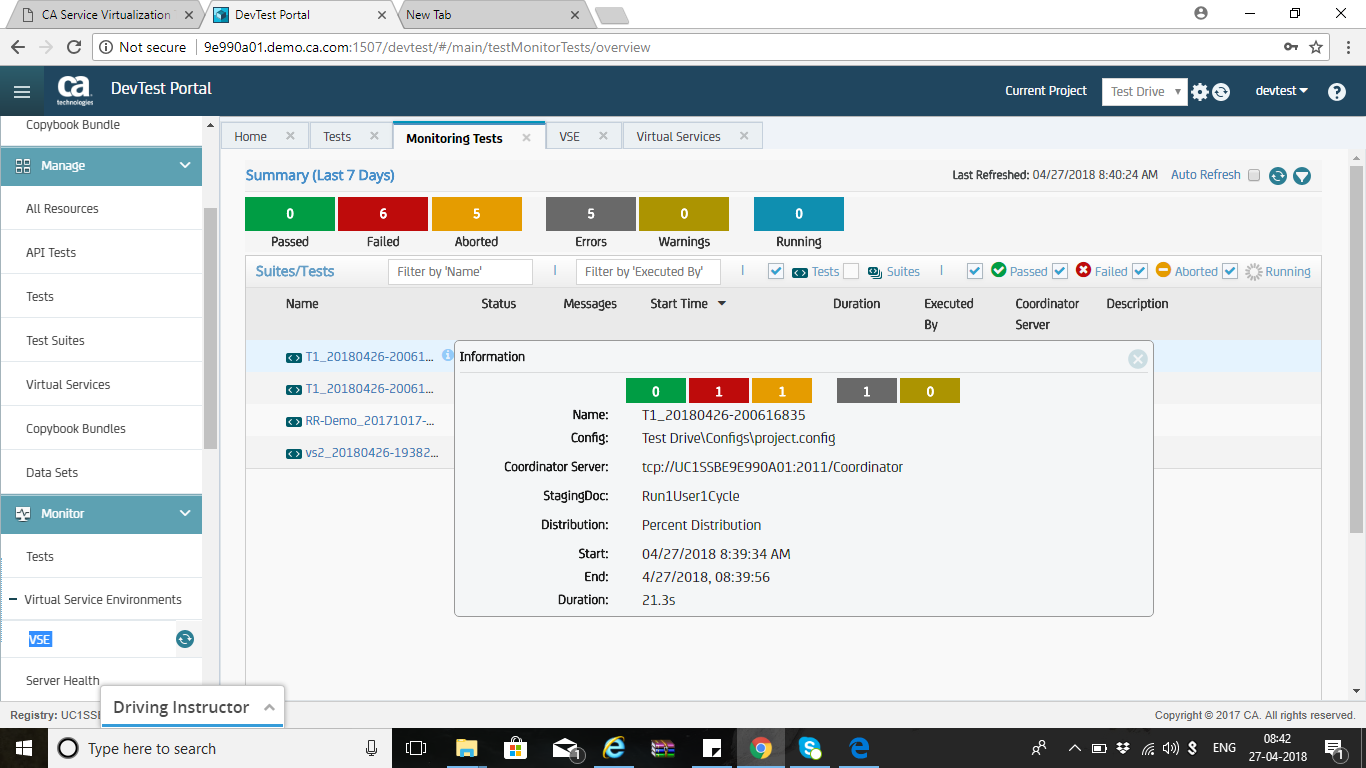Open the Current Project Test Drive dropdown
Image resolution: width=1366 pixels, height=768 pixels.
tap(1145, 92)
